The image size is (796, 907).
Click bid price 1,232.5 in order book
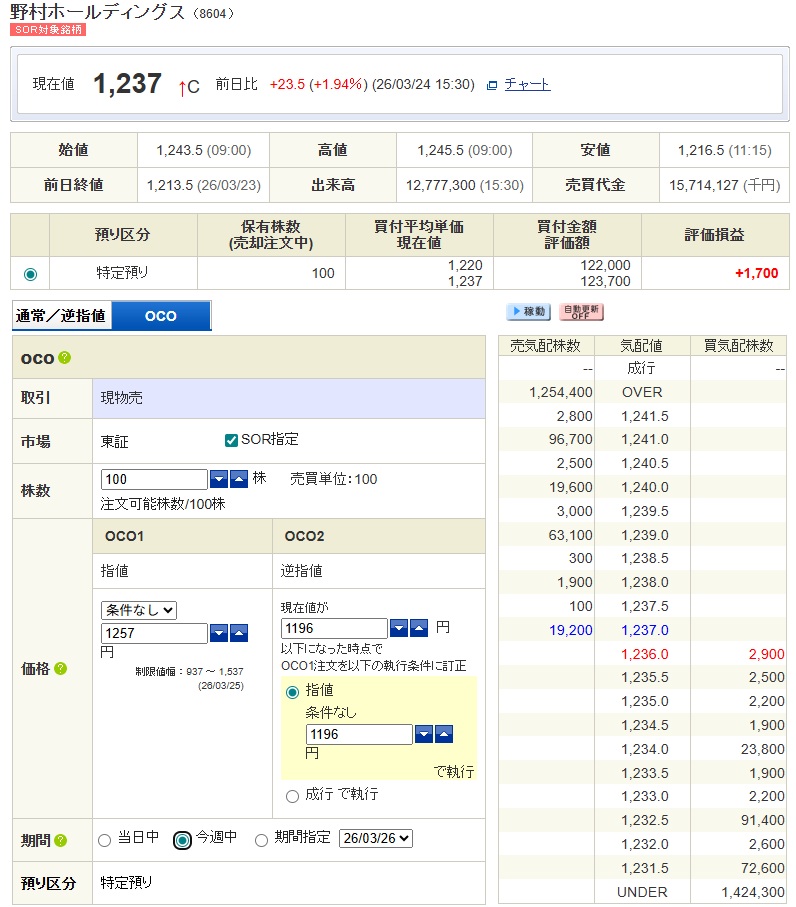644,821
